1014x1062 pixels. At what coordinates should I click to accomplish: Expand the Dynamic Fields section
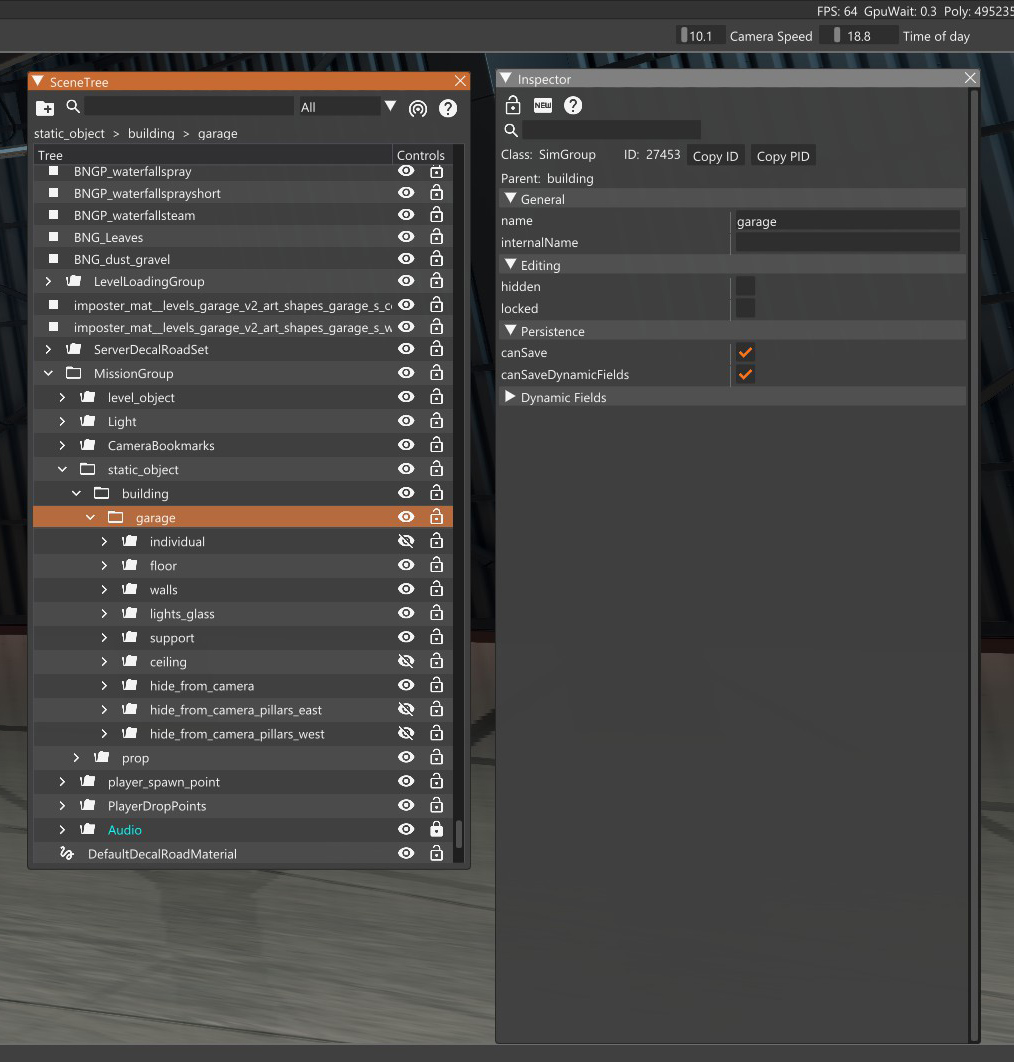pyautogui.click(x=510, y=397)
